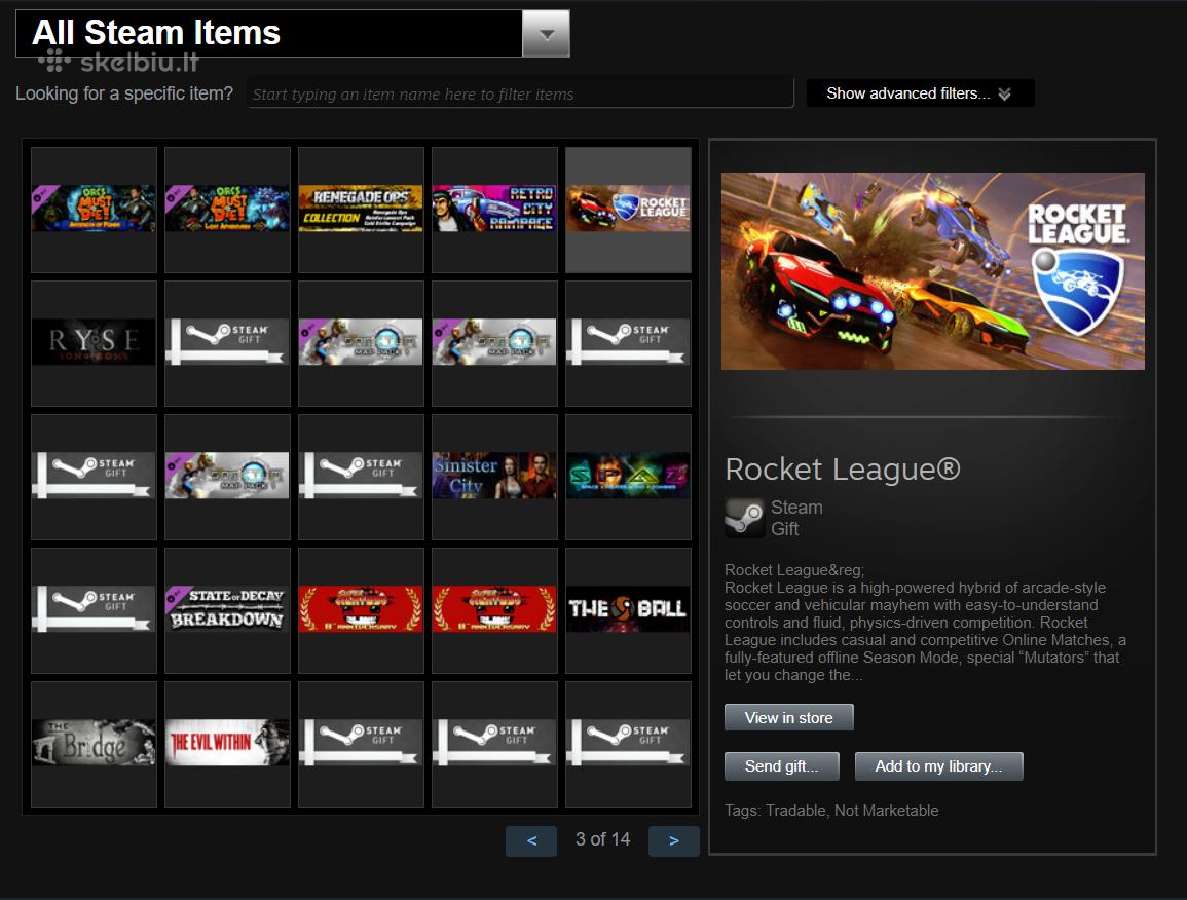Viewport: 1187px width, 900px height.
Task: Select Orcs Must Die Lost Adventures item
Action: pyautogui.click(x=227, y=209)
